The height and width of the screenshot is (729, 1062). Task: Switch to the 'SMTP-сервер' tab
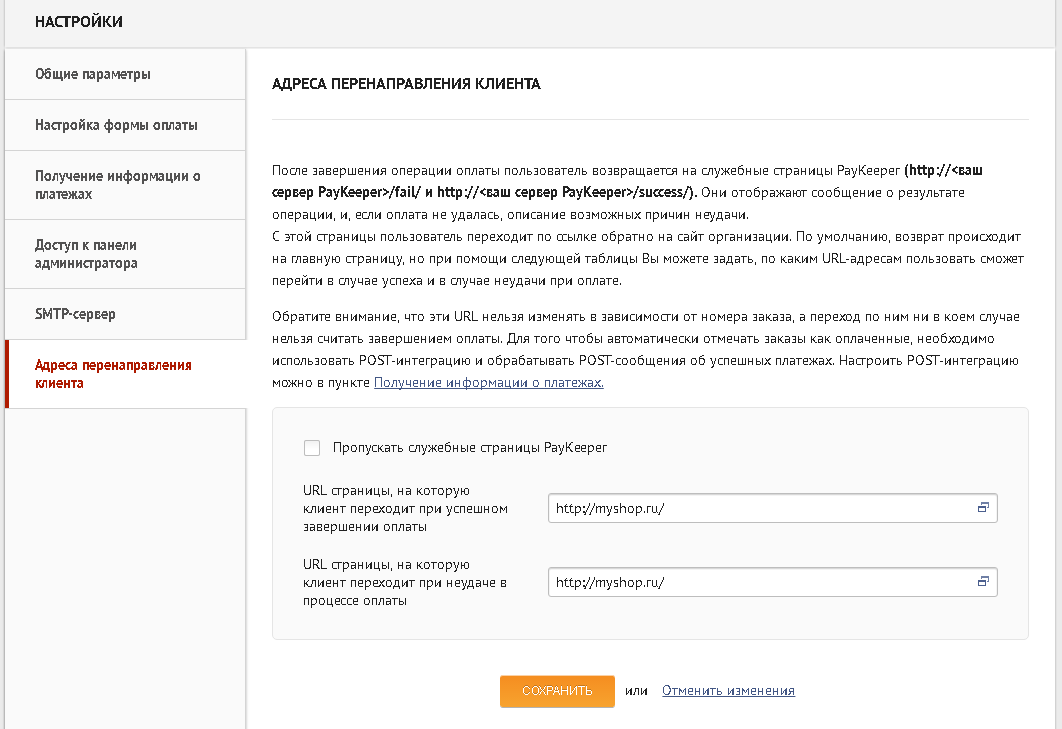coord(75,314)
